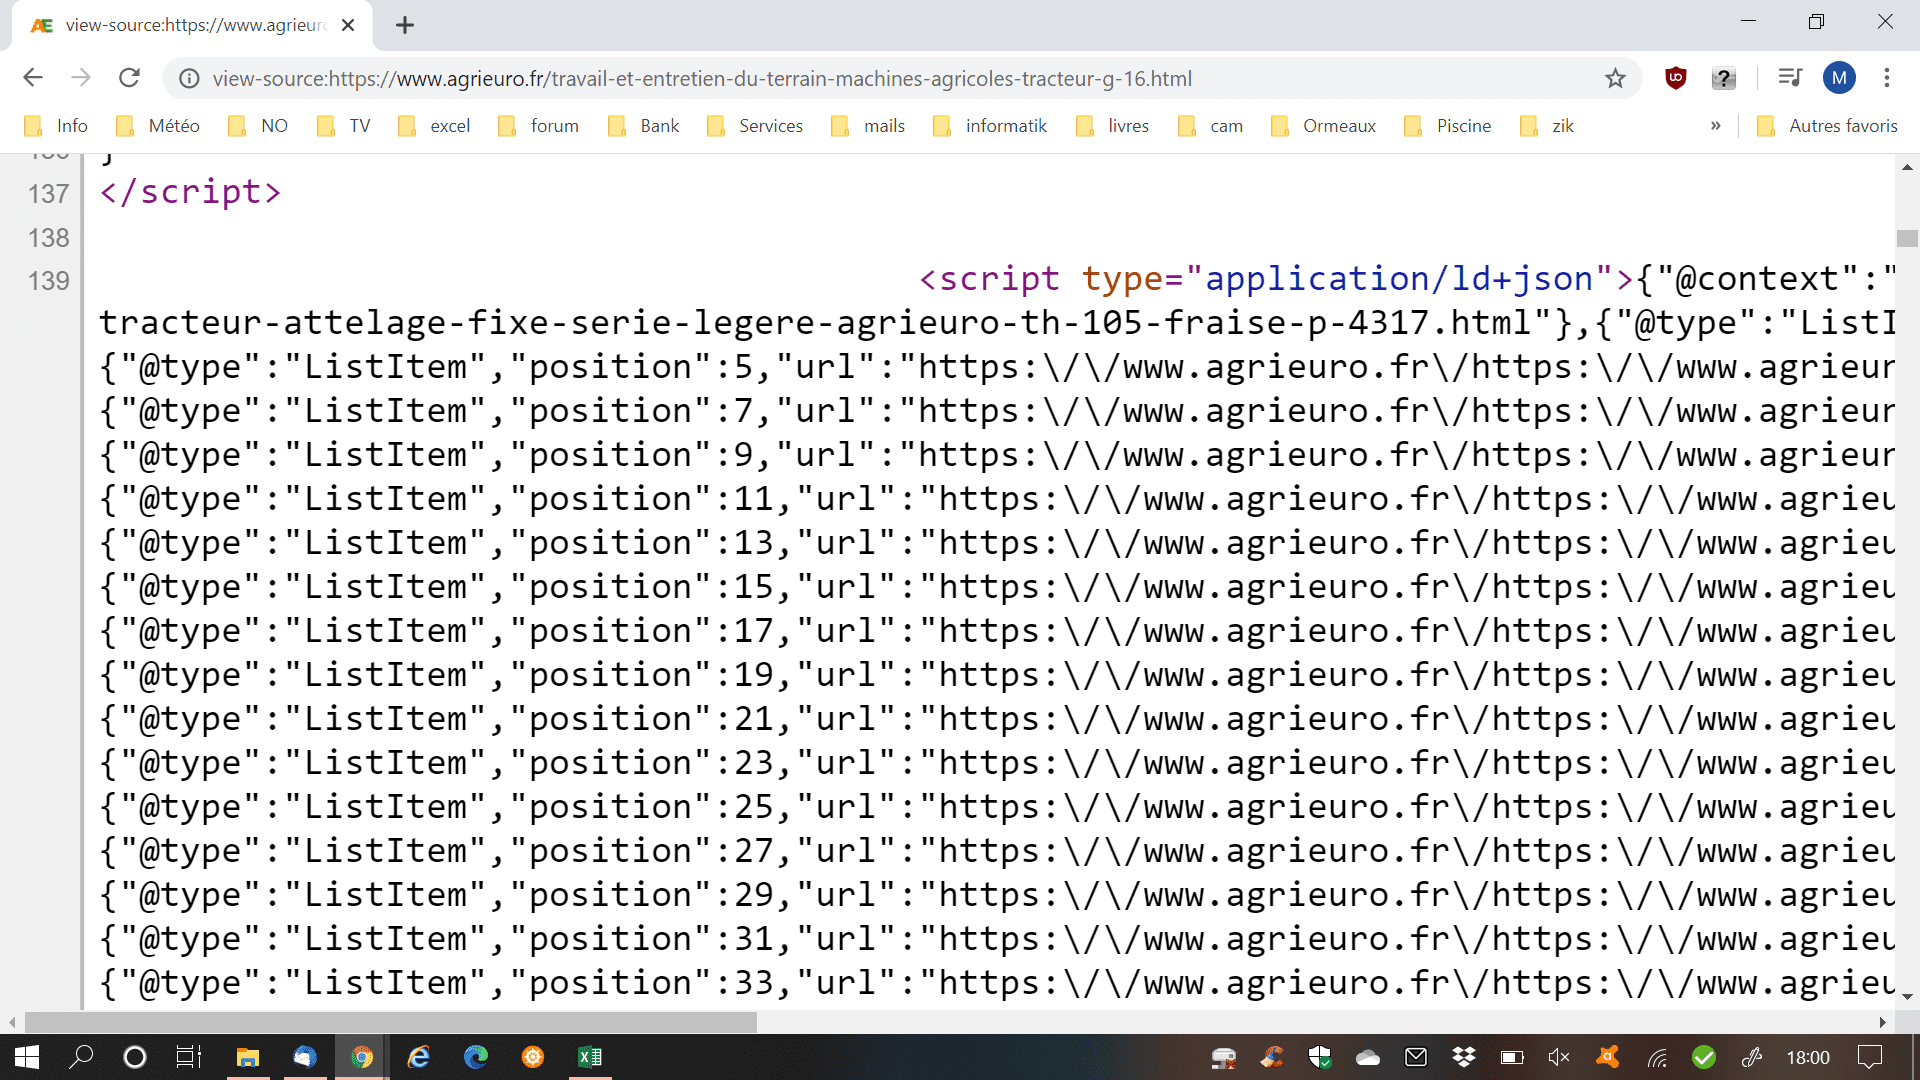1920x1080 pixels.
Task: Open the Autres favoris folder
Action: 1828,126
